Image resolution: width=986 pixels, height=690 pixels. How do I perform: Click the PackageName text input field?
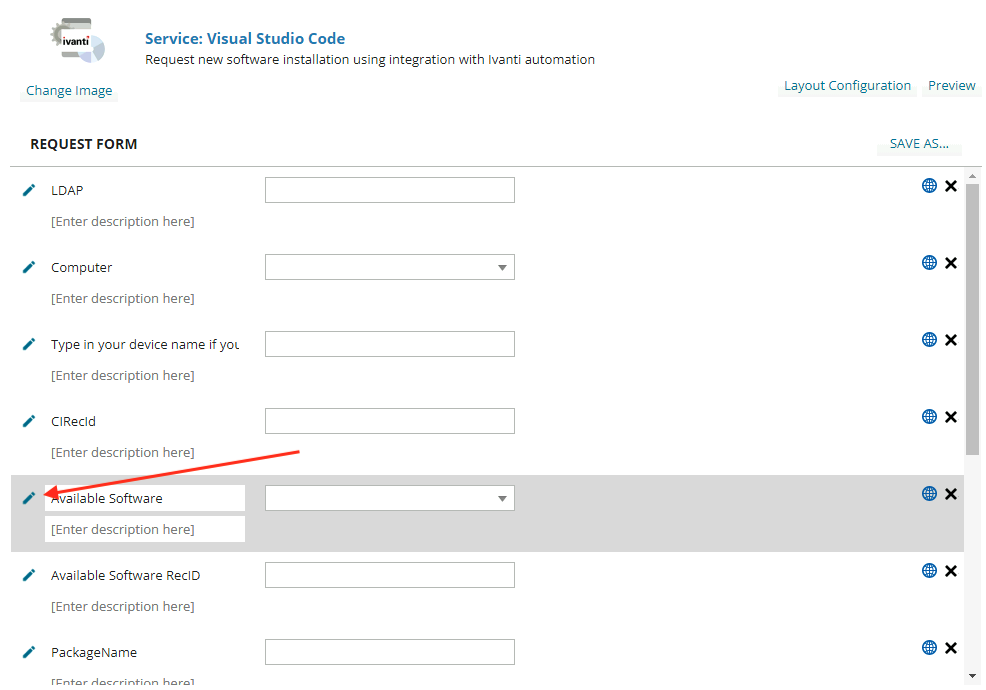click(x=390, y=652)
